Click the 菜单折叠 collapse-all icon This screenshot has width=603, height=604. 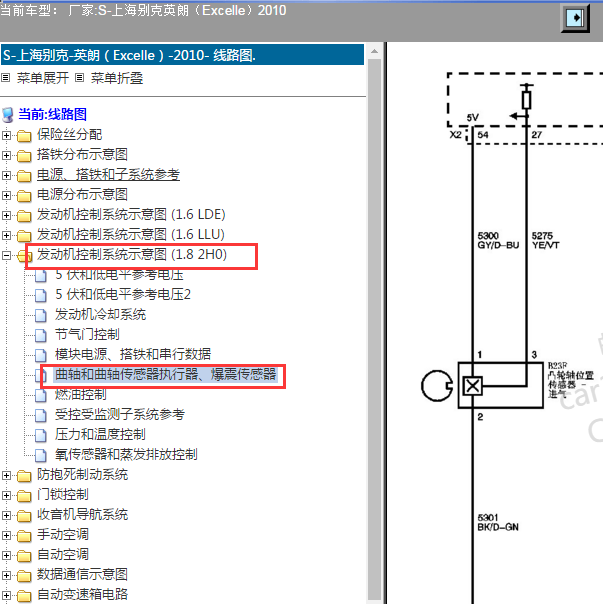point(79,78)
